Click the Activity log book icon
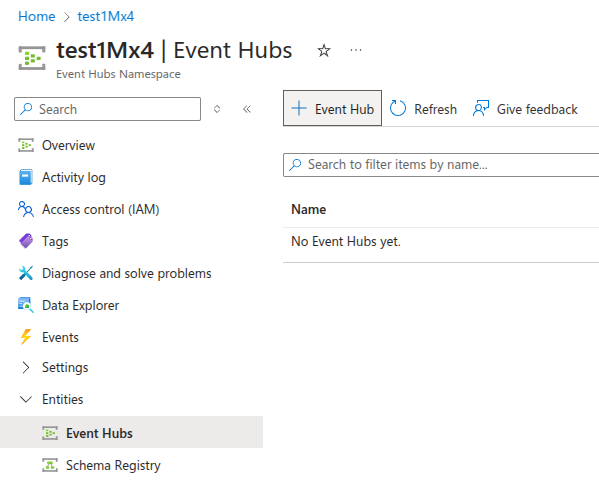The image size is (599, 482). tap(26, 177)
